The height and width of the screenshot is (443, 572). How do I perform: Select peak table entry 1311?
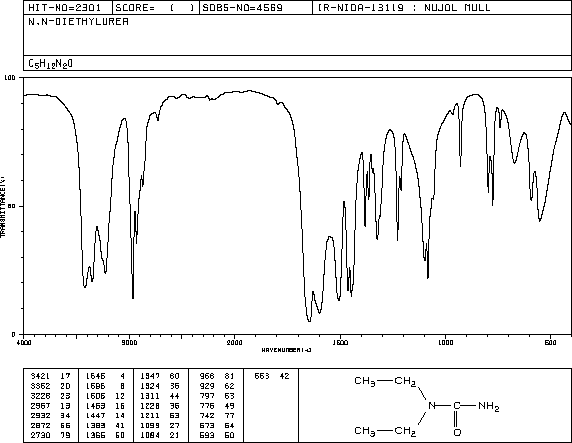(x=150, y=396)
